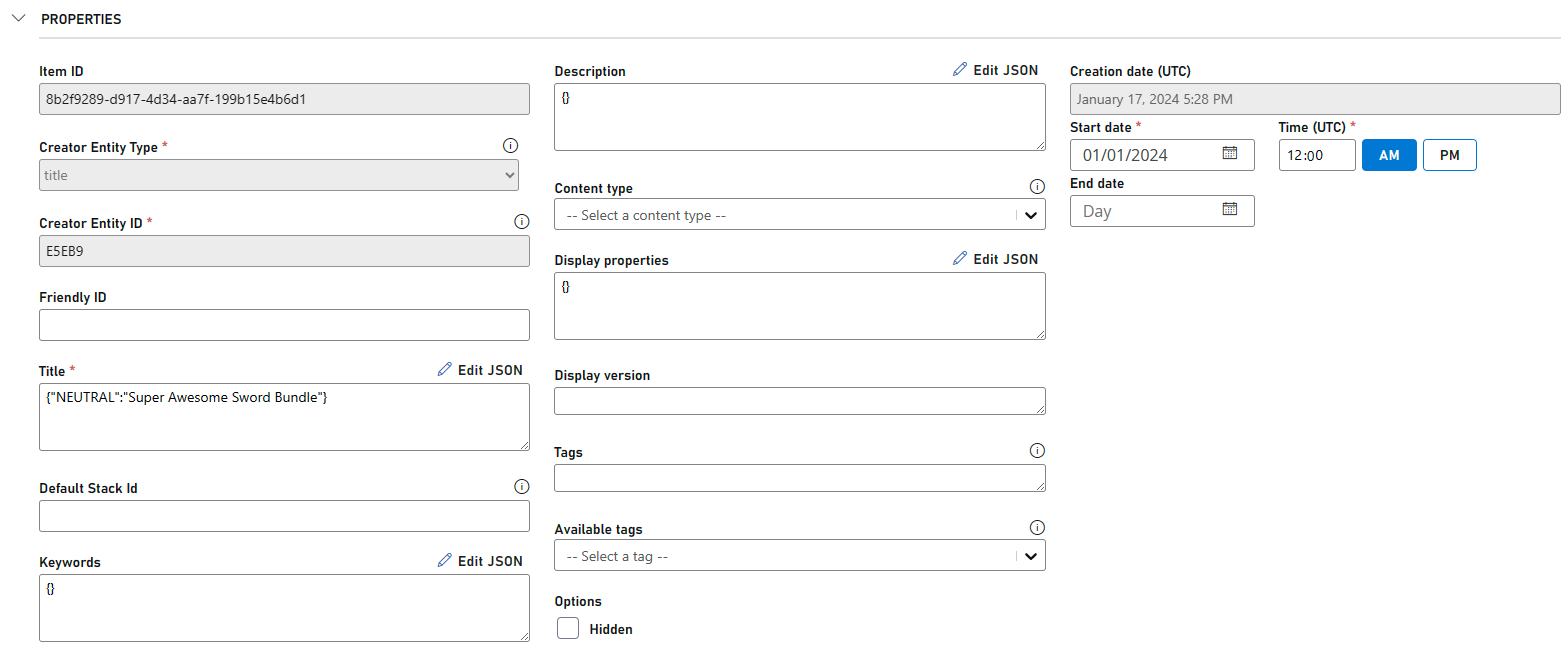The image size is (1568, 657).
Task: Open the Content type dropdown
Action: click(799, 215)
